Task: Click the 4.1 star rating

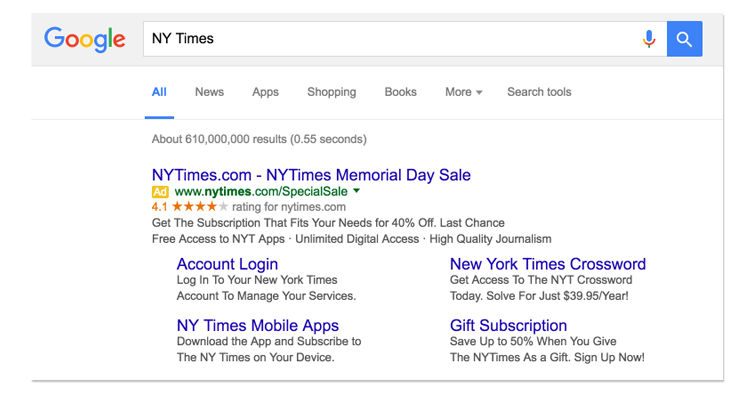Action: [190, 207]
